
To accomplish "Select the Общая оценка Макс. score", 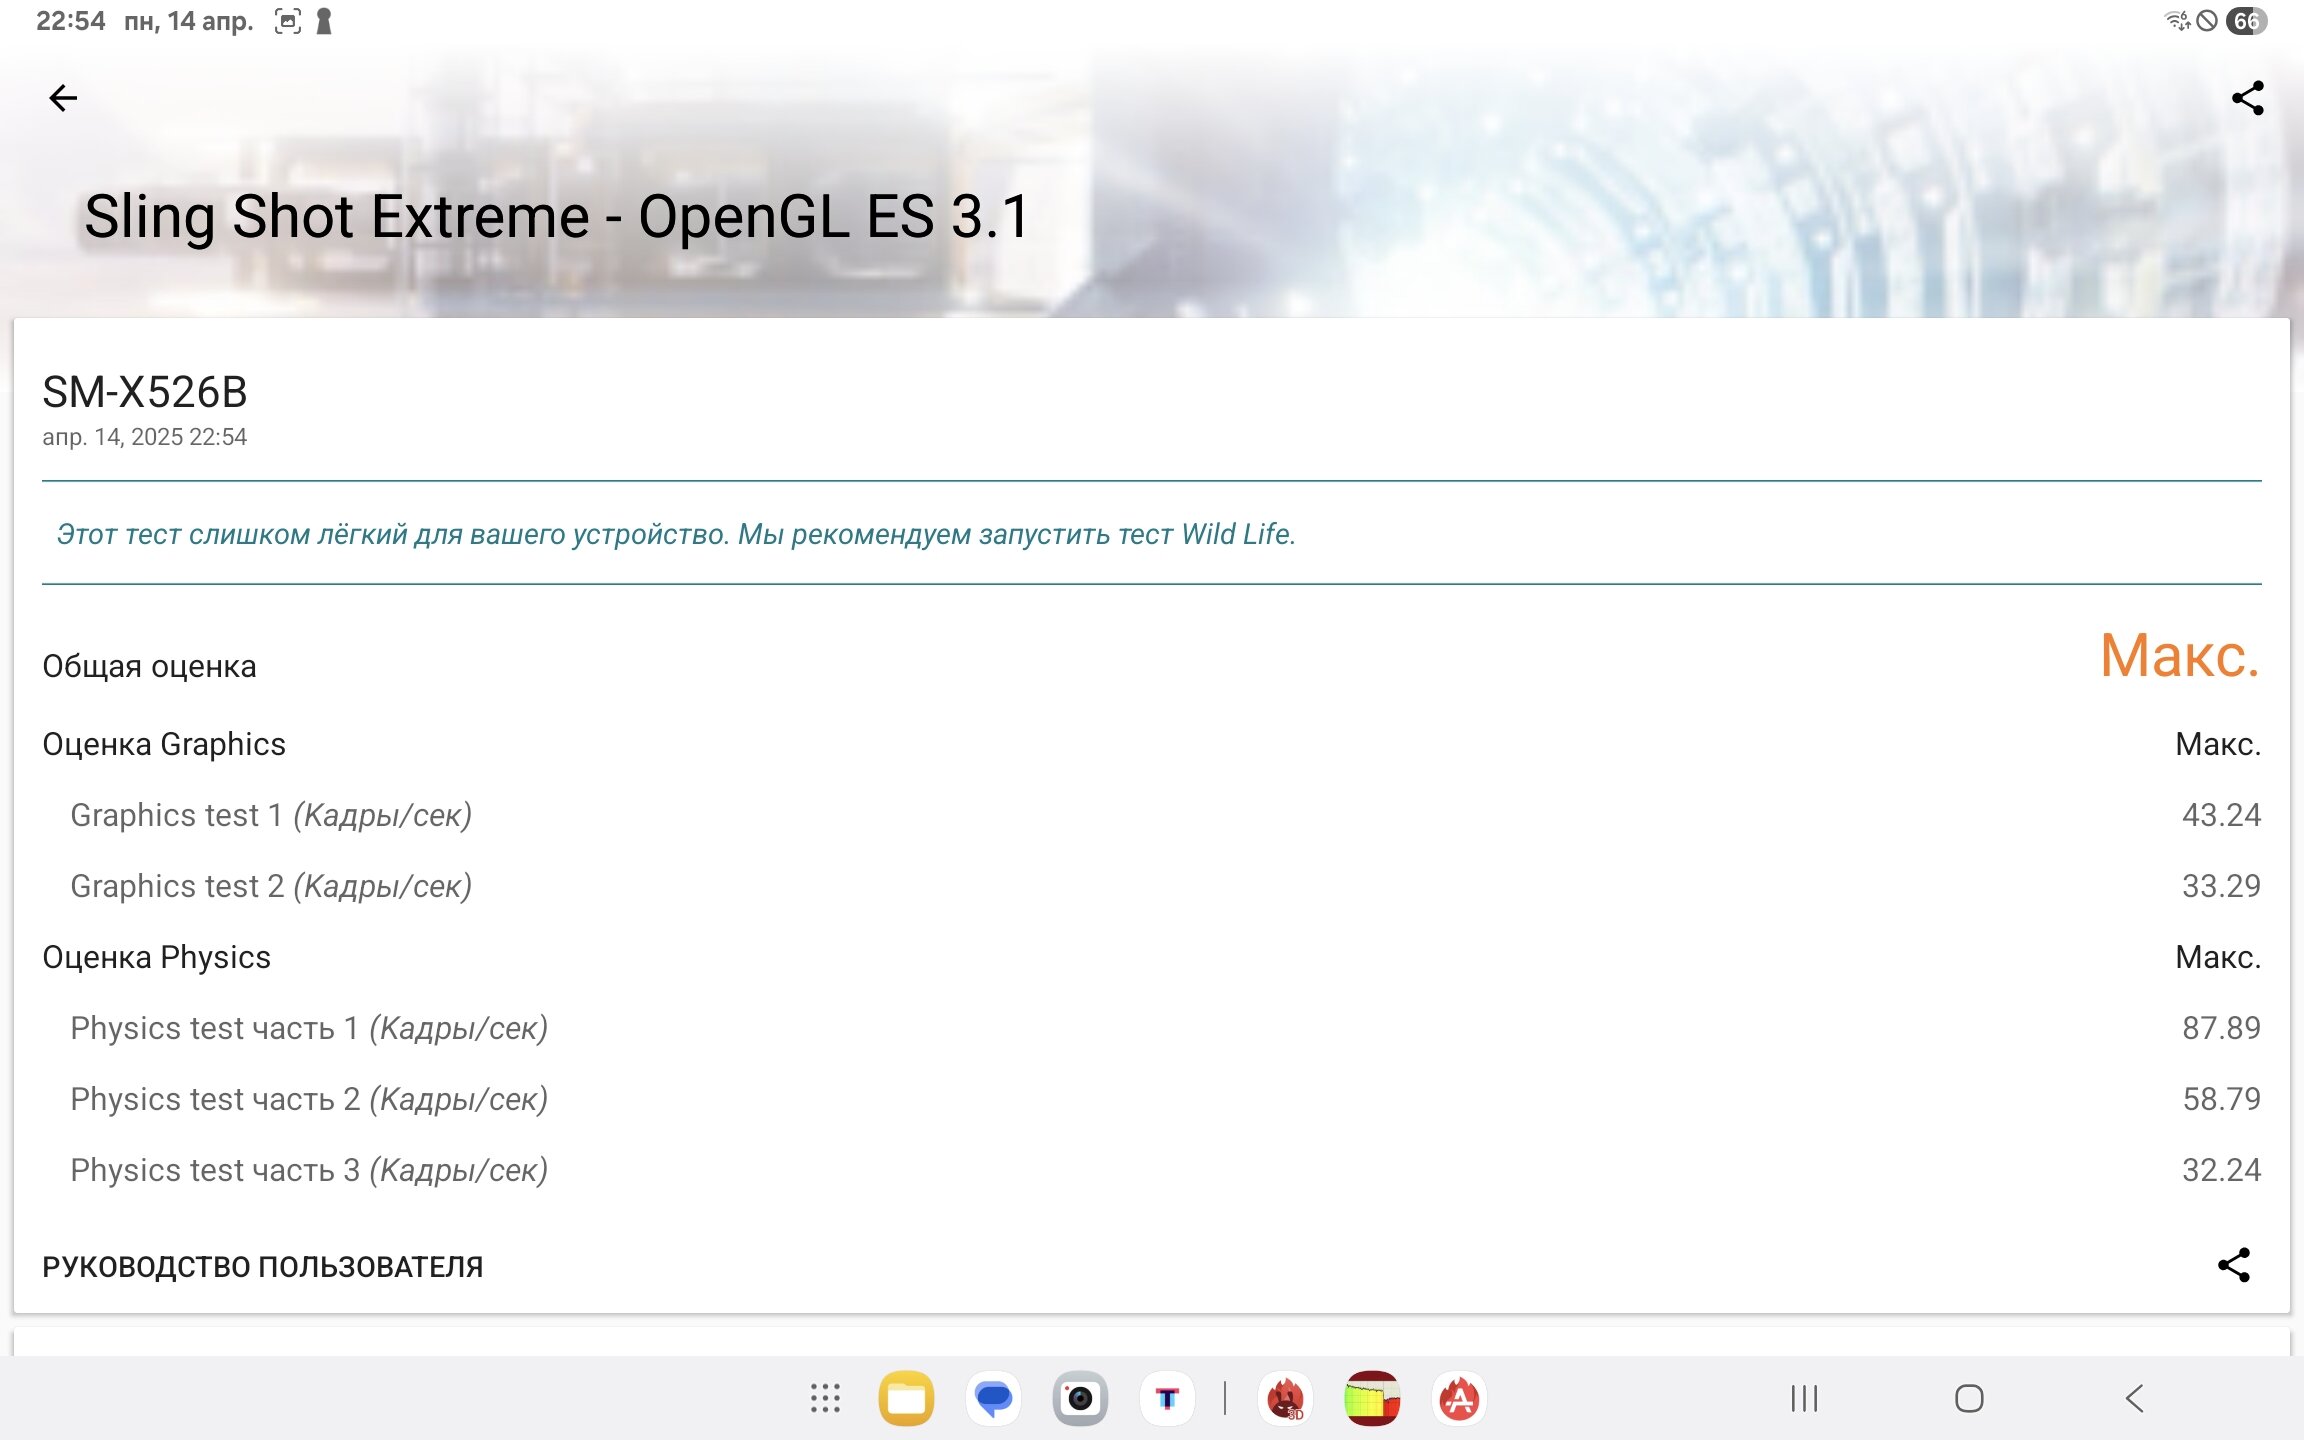I will pos(2180,656).
